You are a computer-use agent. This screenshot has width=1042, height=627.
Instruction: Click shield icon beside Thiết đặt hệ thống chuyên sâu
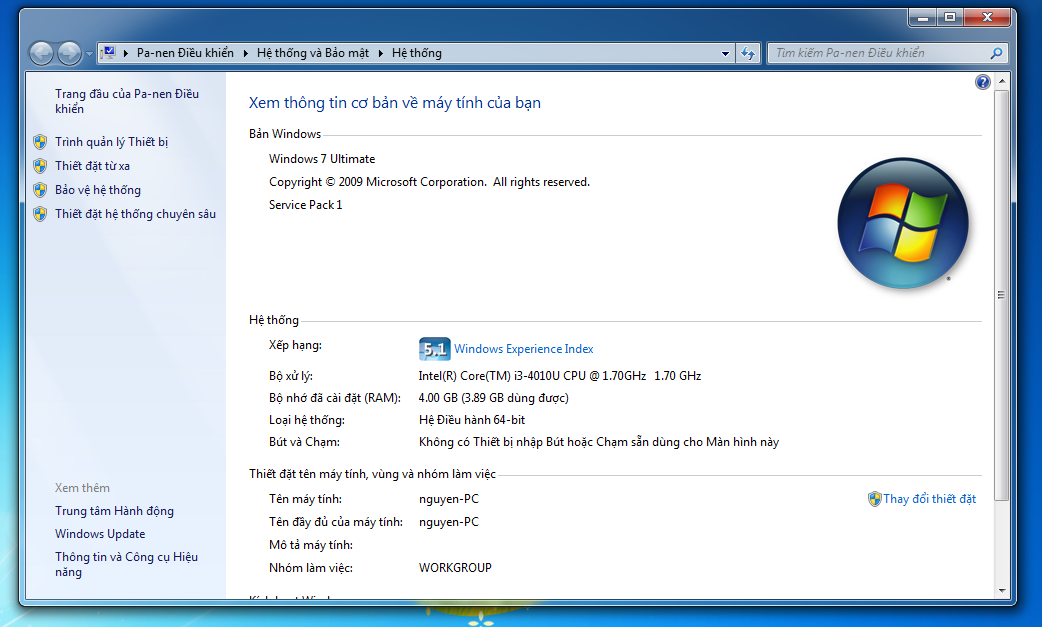click(x=40, y=213)
